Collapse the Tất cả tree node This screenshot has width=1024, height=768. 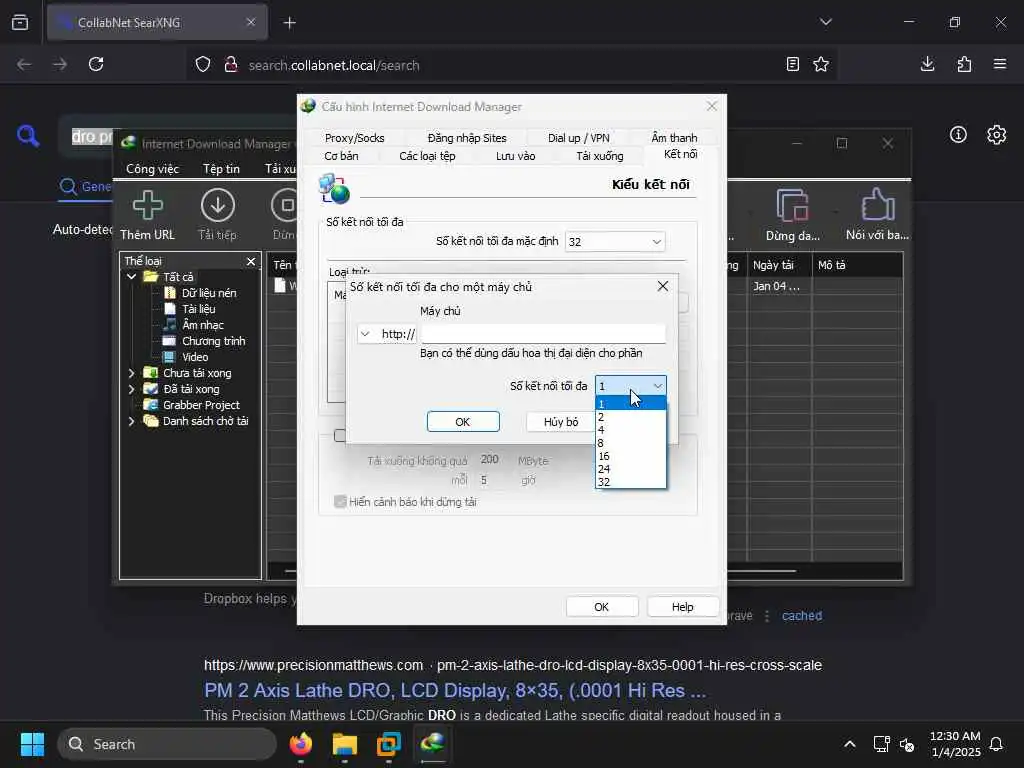pos(131,277)
